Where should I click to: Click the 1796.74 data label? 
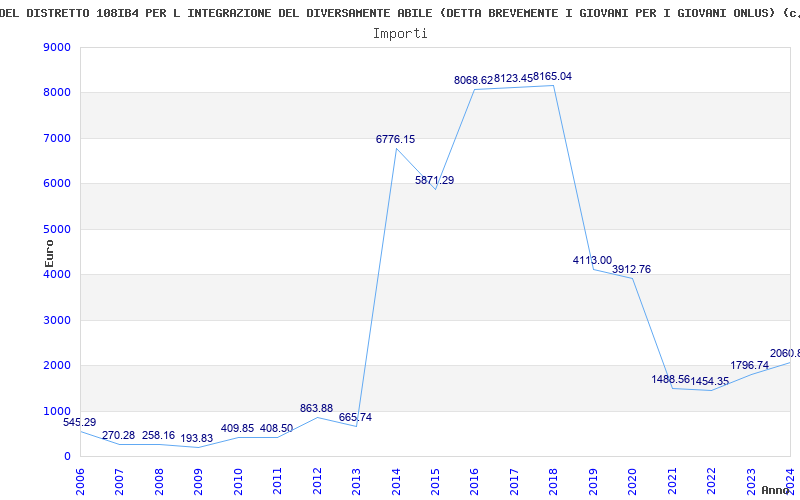pyautogui.click(x=749, y=365)
